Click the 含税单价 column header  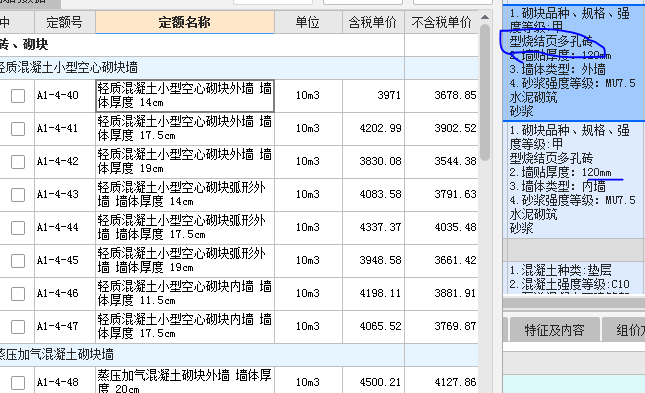pos(373,22)
